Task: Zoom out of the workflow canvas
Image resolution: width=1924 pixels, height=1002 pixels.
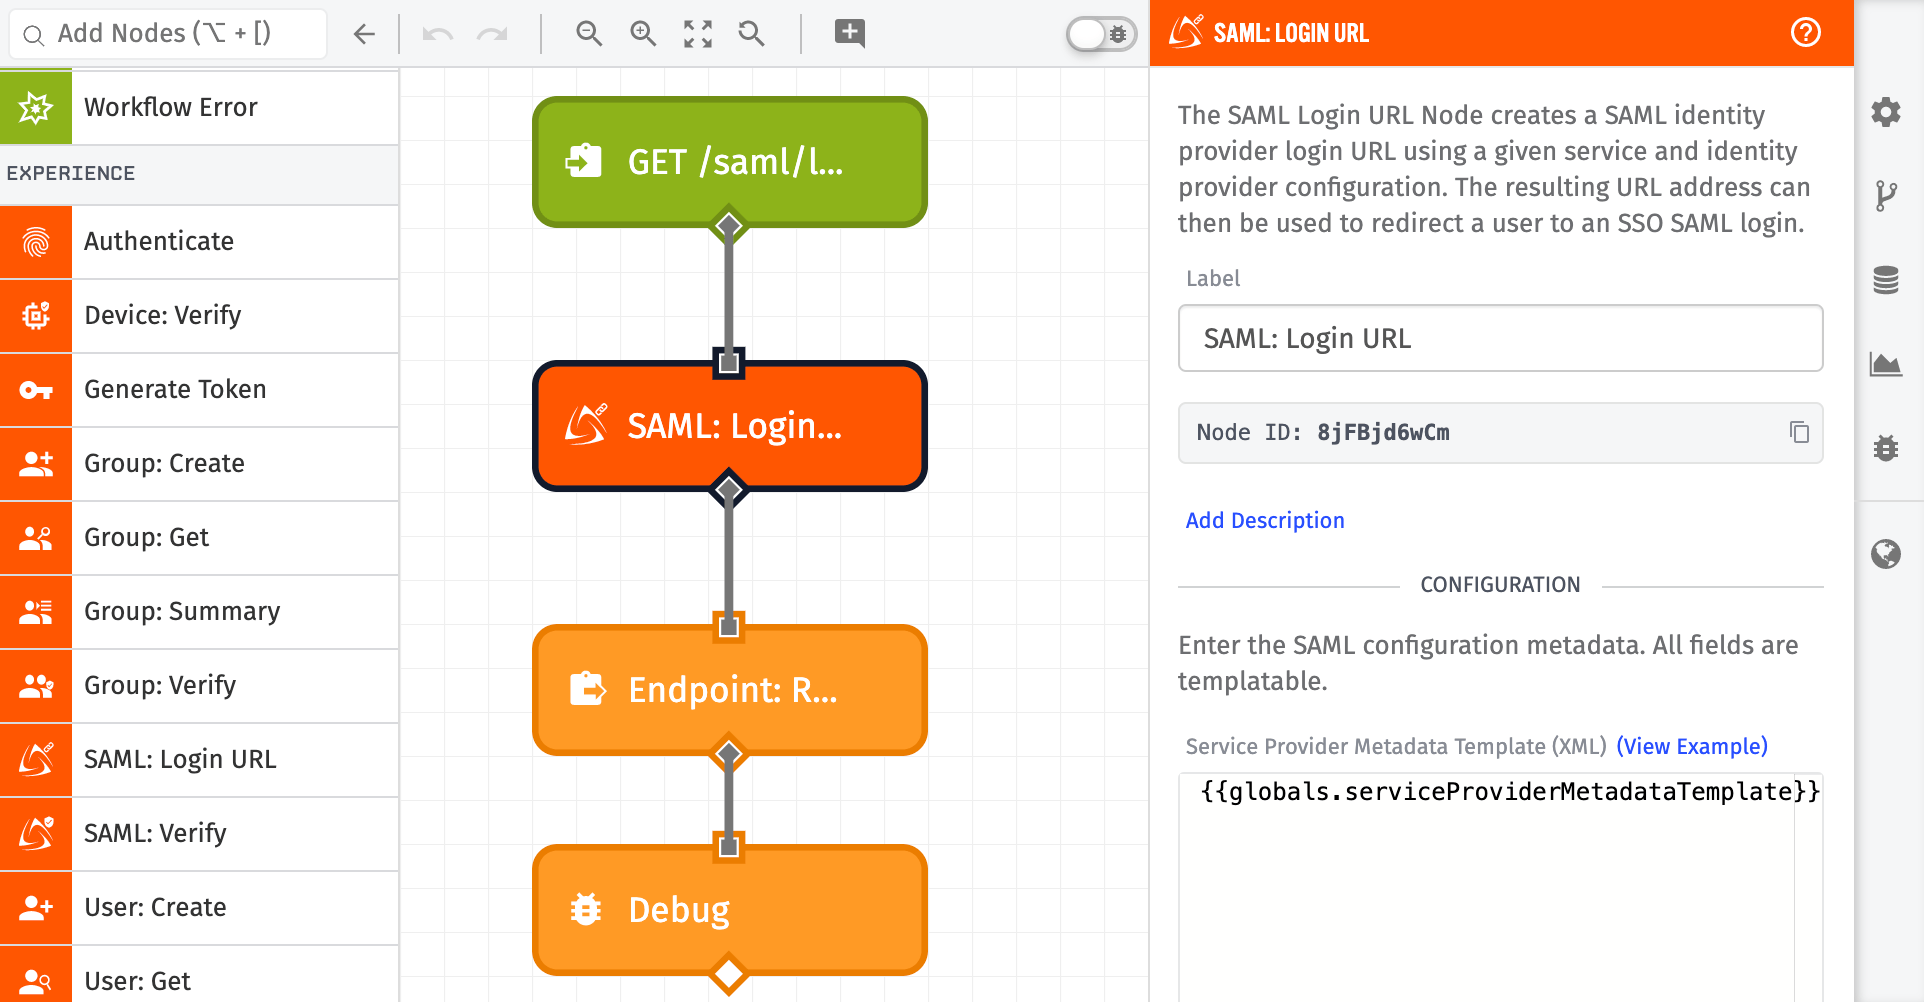Action: 589,34
